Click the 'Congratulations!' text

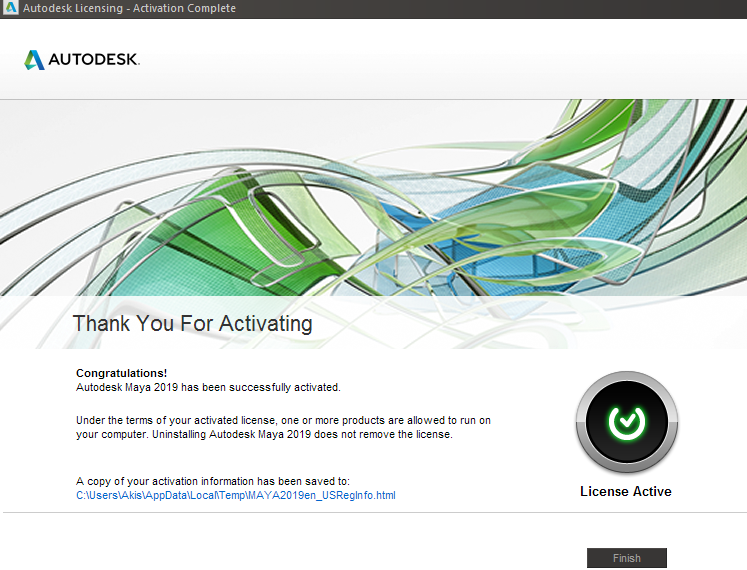click(x=121, y=373)
